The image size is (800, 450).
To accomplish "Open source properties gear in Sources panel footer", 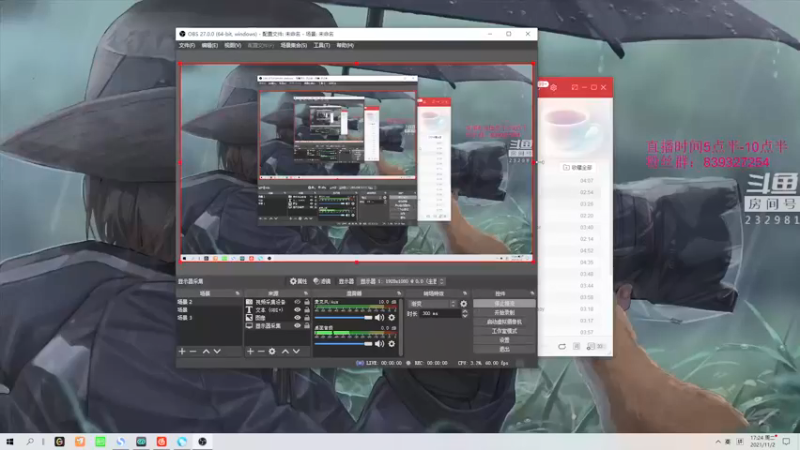I will 272,352.
